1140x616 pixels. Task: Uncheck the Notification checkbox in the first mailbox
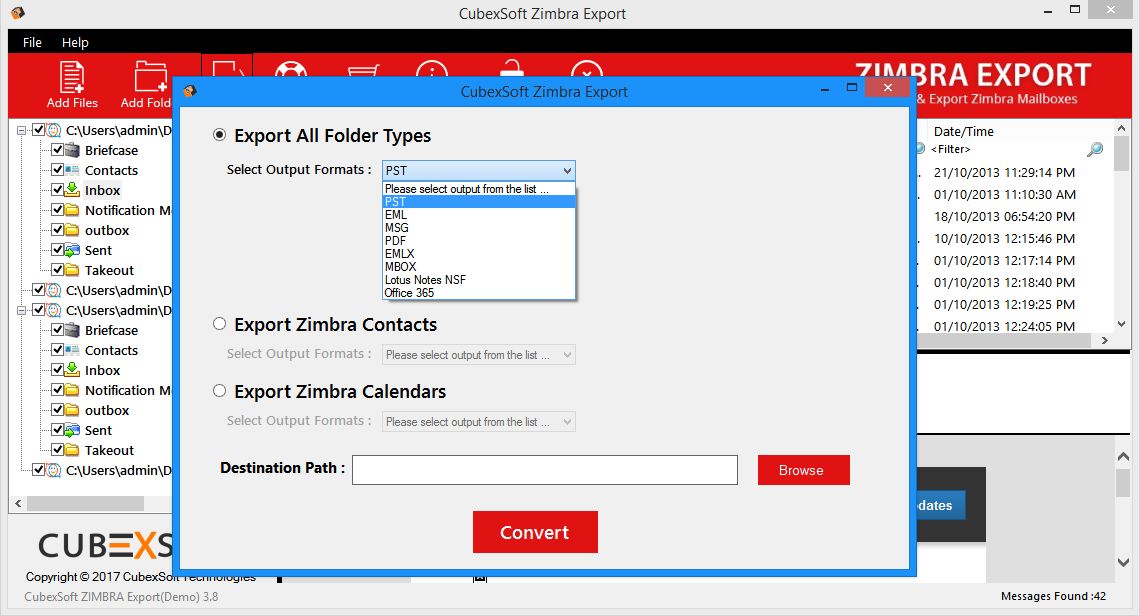(57, 209)
